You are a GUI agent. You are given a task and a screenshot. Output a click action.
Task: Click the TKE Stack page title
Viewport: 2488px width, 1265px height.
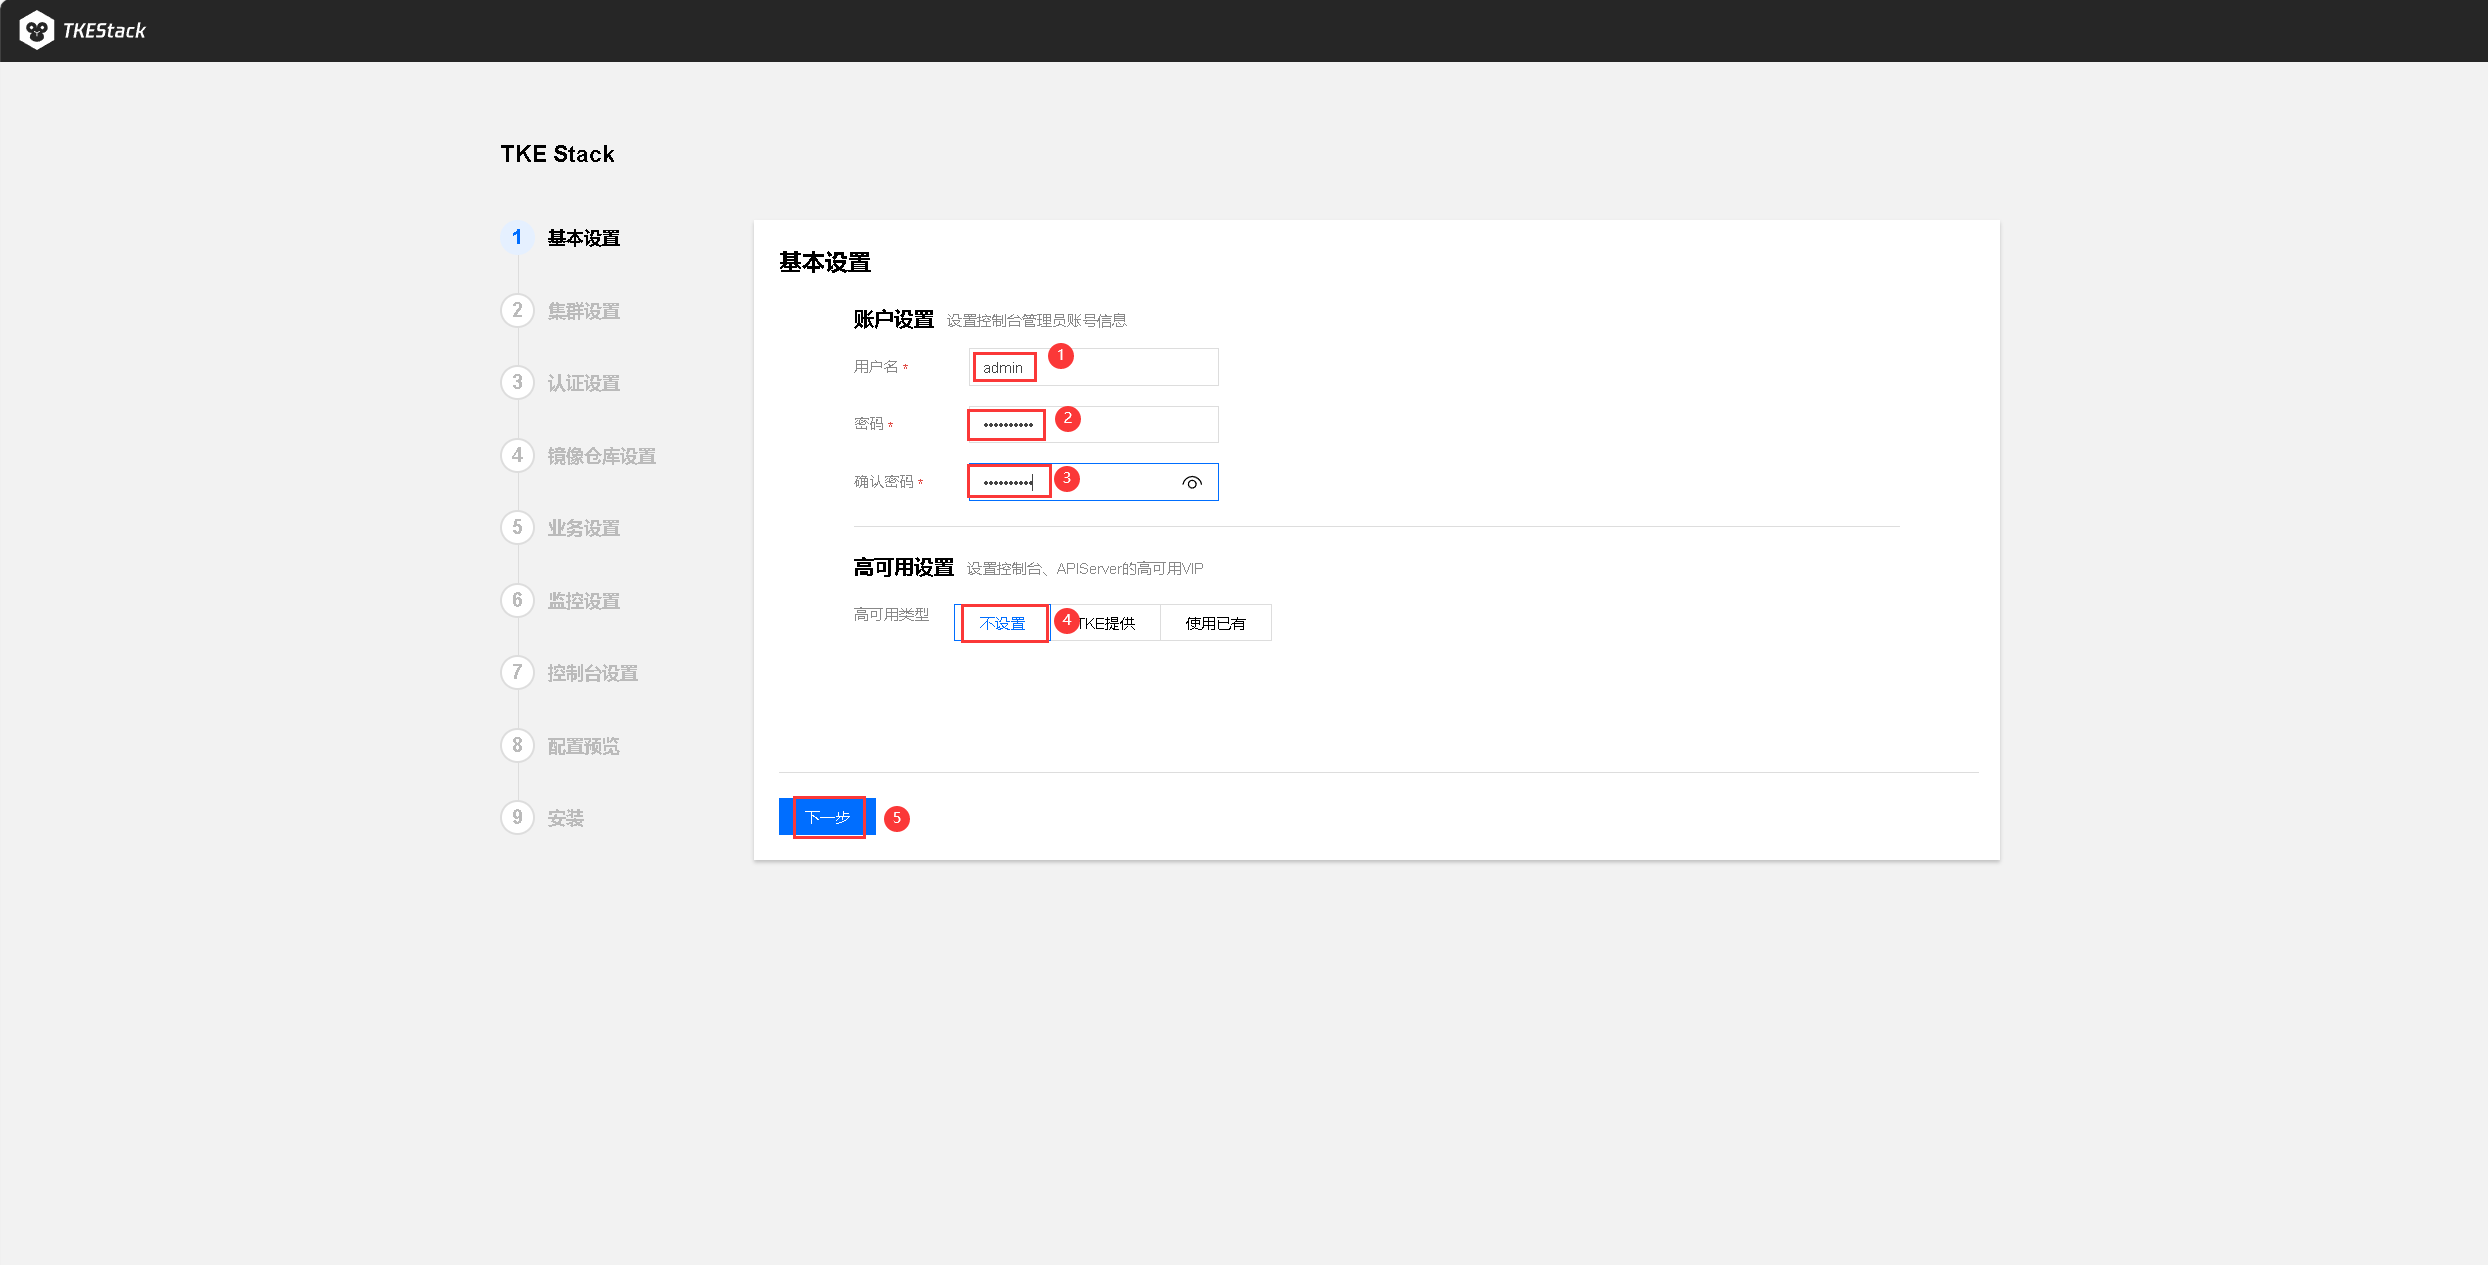(558, 154)
